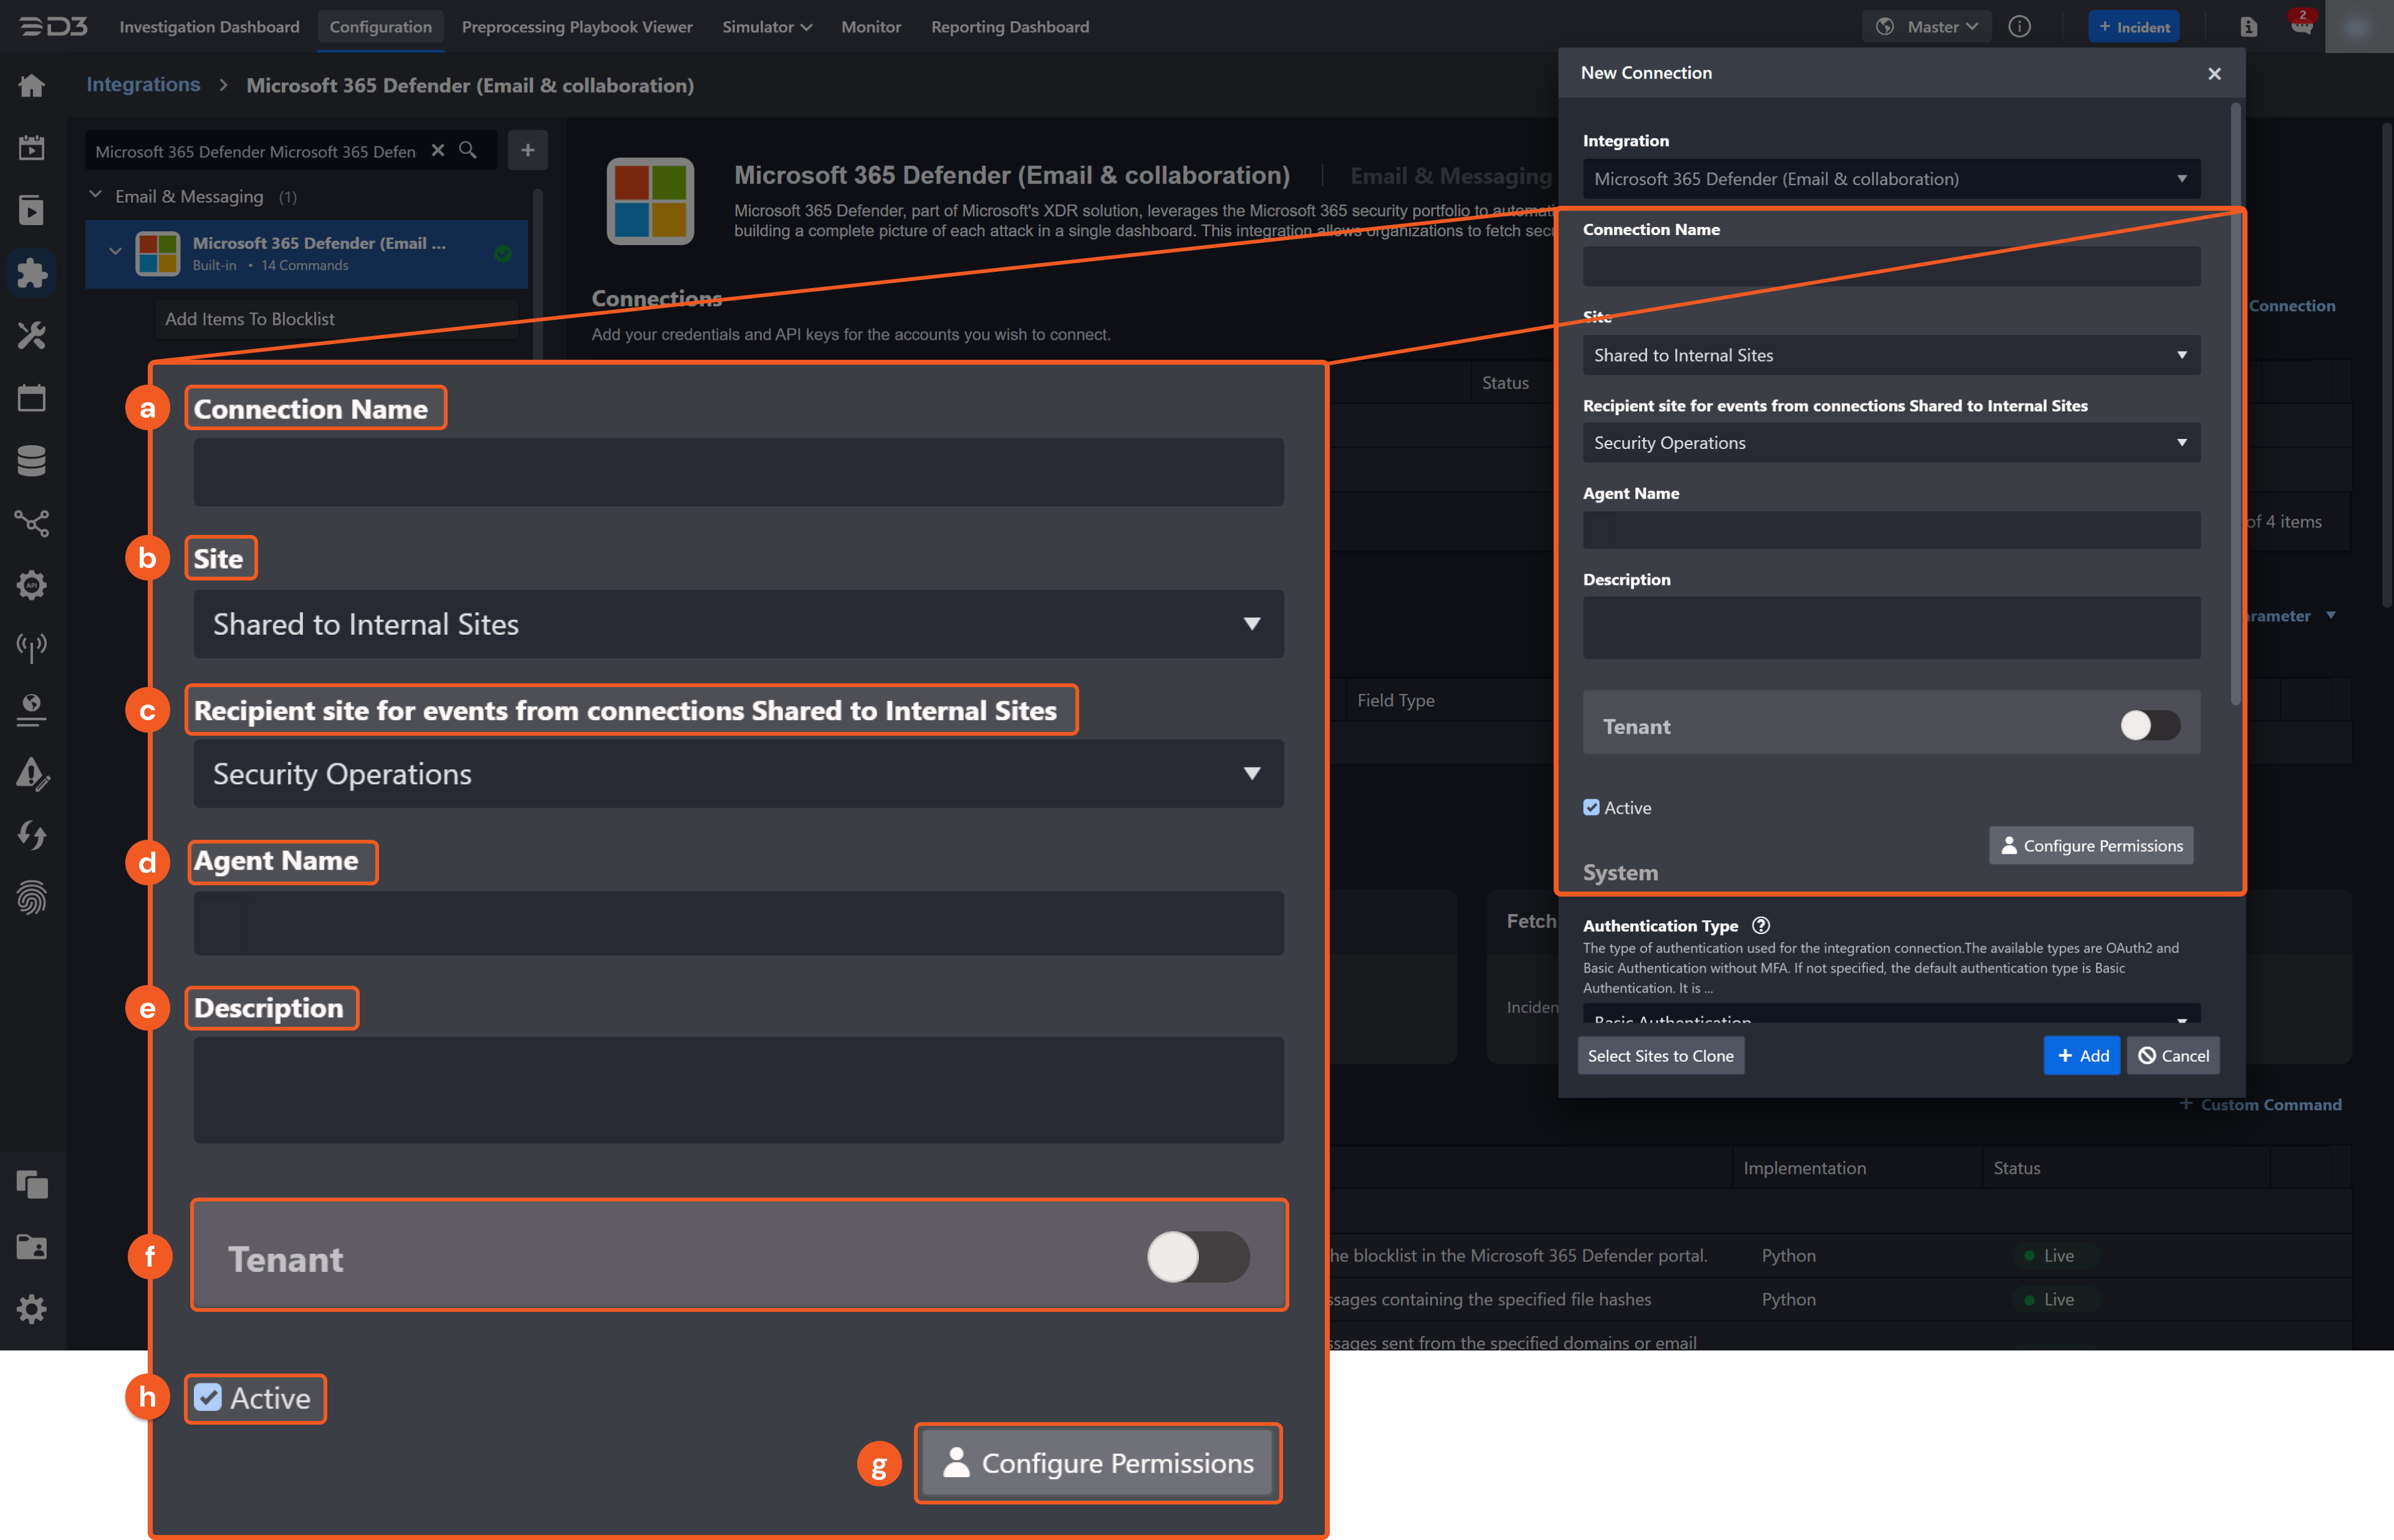Viewport: 2394px width, 1540px height.
Task: Open the Integrations puzzle piece icon
Action: point(32,272)
